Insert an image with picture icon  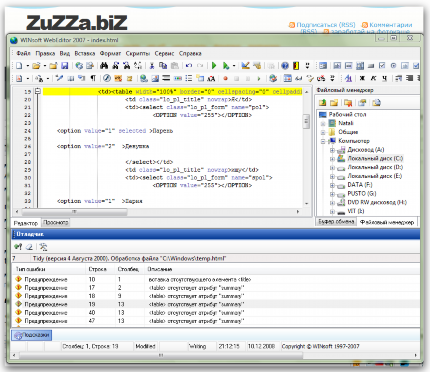[155, 78]
